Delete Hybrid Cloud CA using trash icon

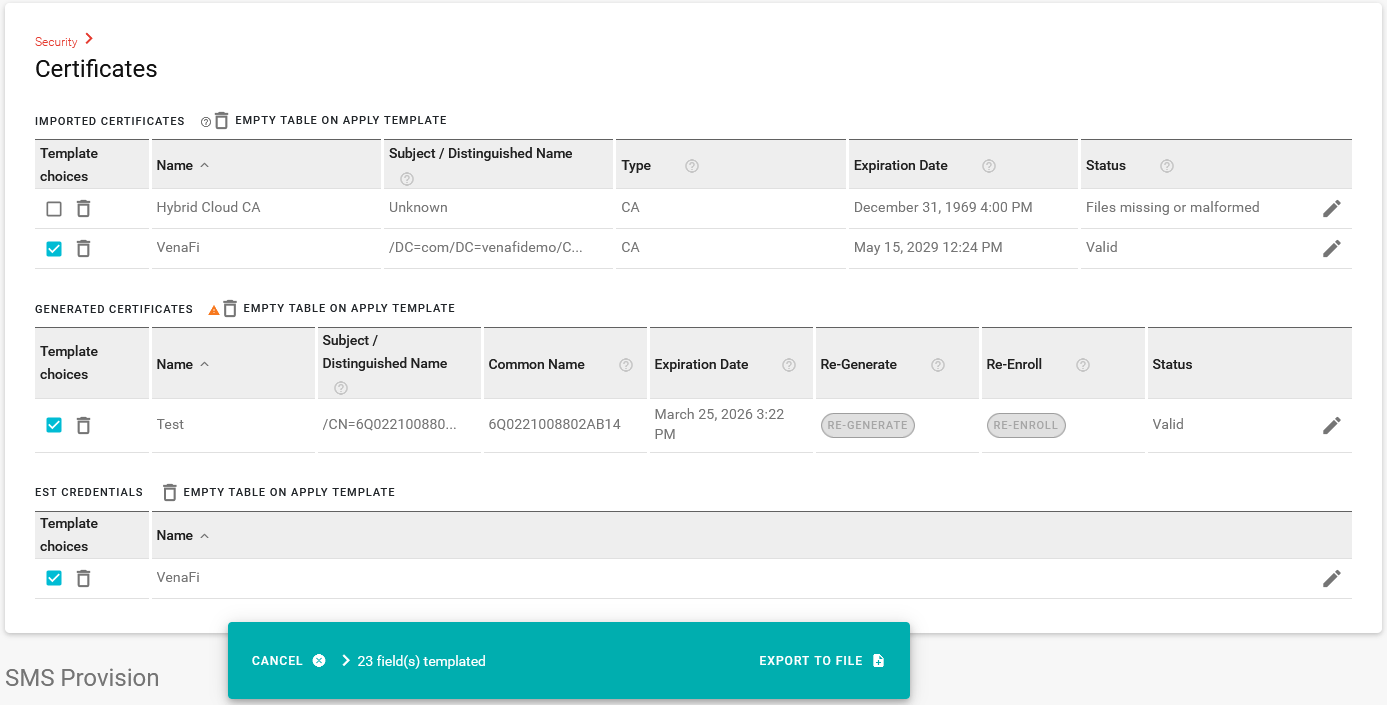pyautogui.click(x=84, y=208)
